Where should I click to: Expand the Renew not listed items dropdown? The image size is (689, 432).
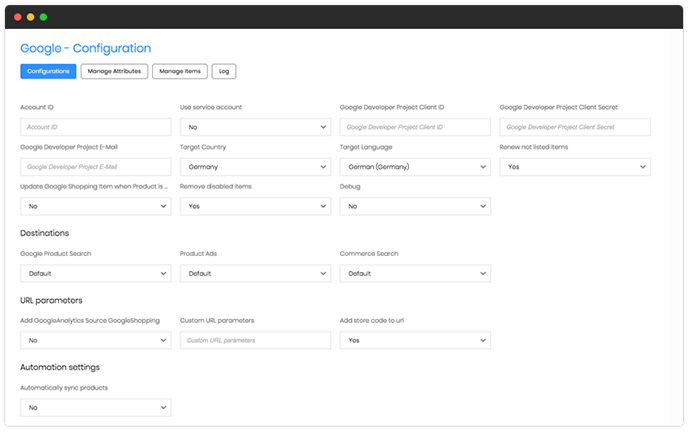(575, 167)
